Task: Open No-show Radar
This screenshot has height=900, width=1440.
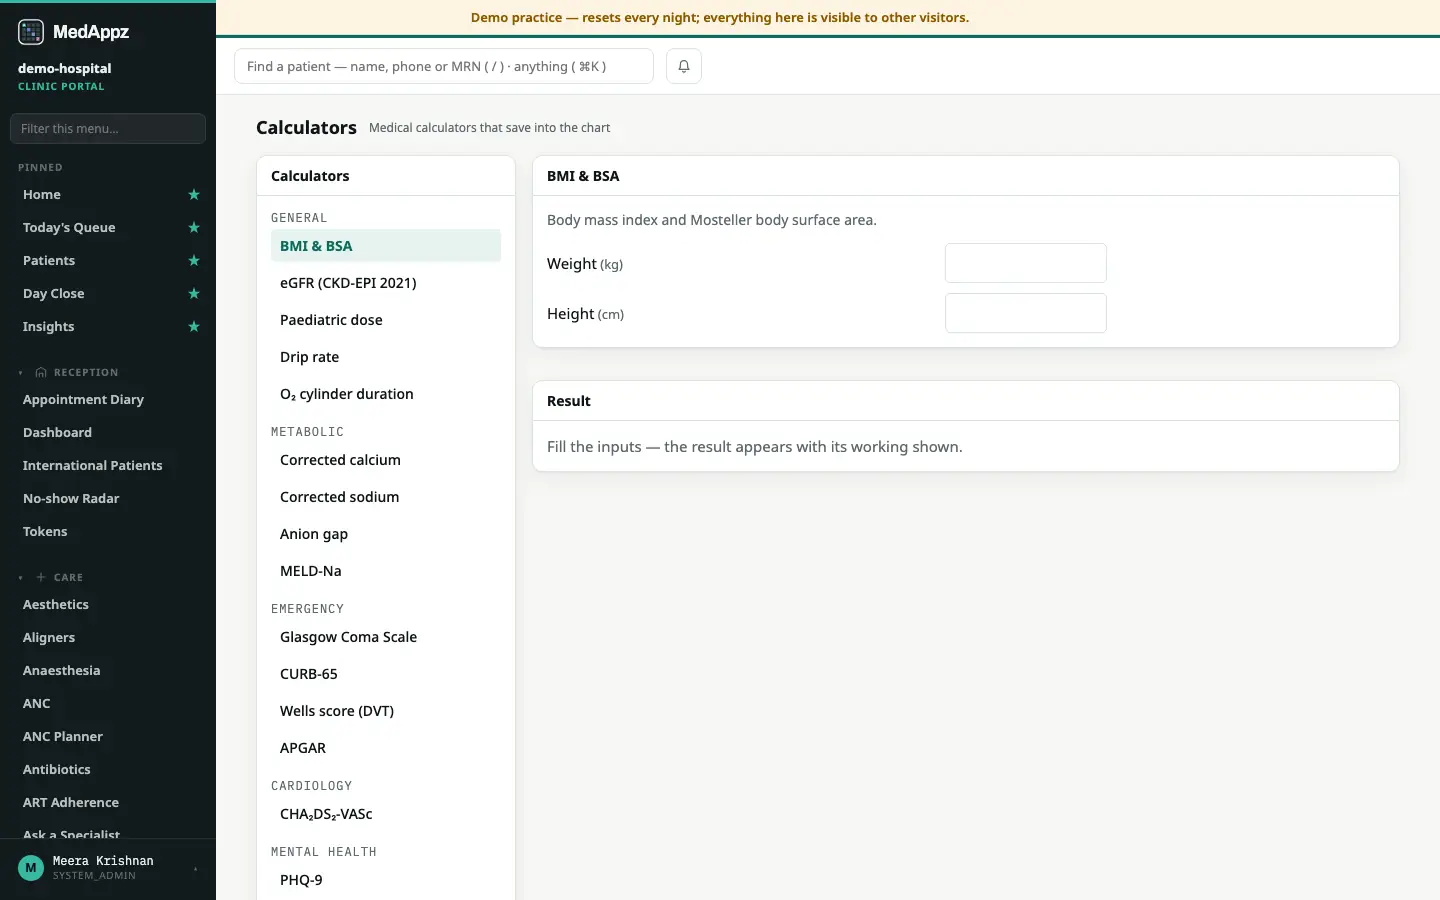Action: [71, 499]
